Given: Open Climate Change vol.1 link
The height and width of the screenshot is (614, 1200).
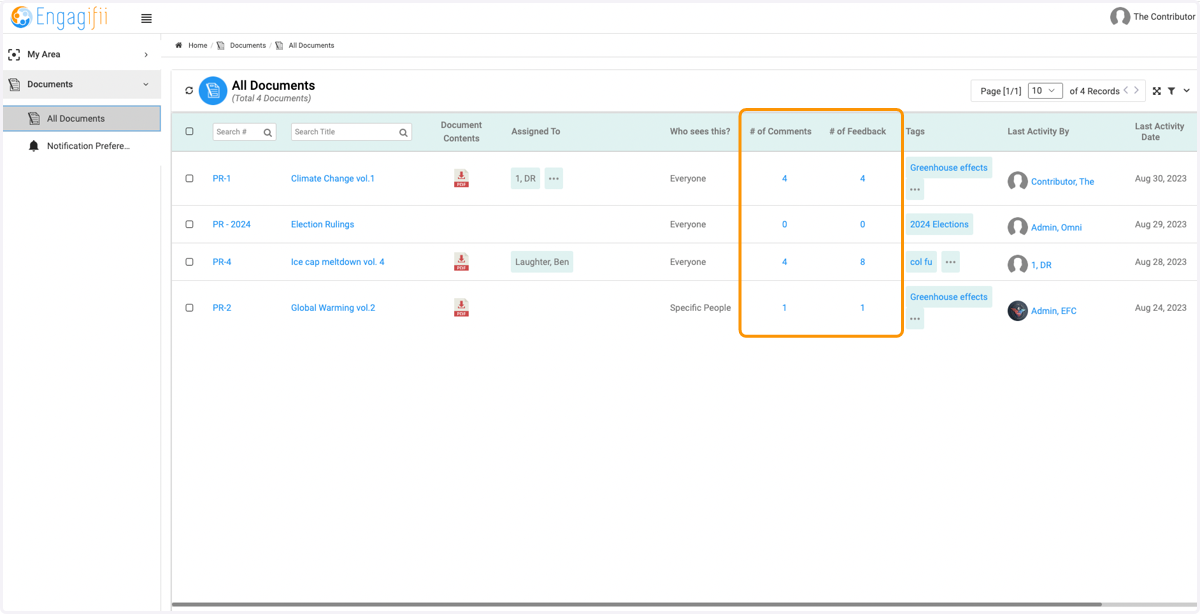Looking at the screenshot, I should pos(333,178).
